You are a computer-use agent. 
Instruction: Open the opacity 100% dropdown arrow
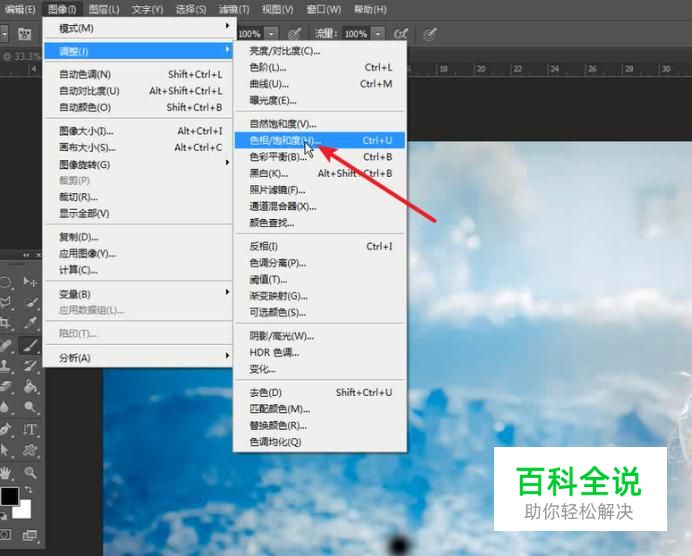point(271,34)
